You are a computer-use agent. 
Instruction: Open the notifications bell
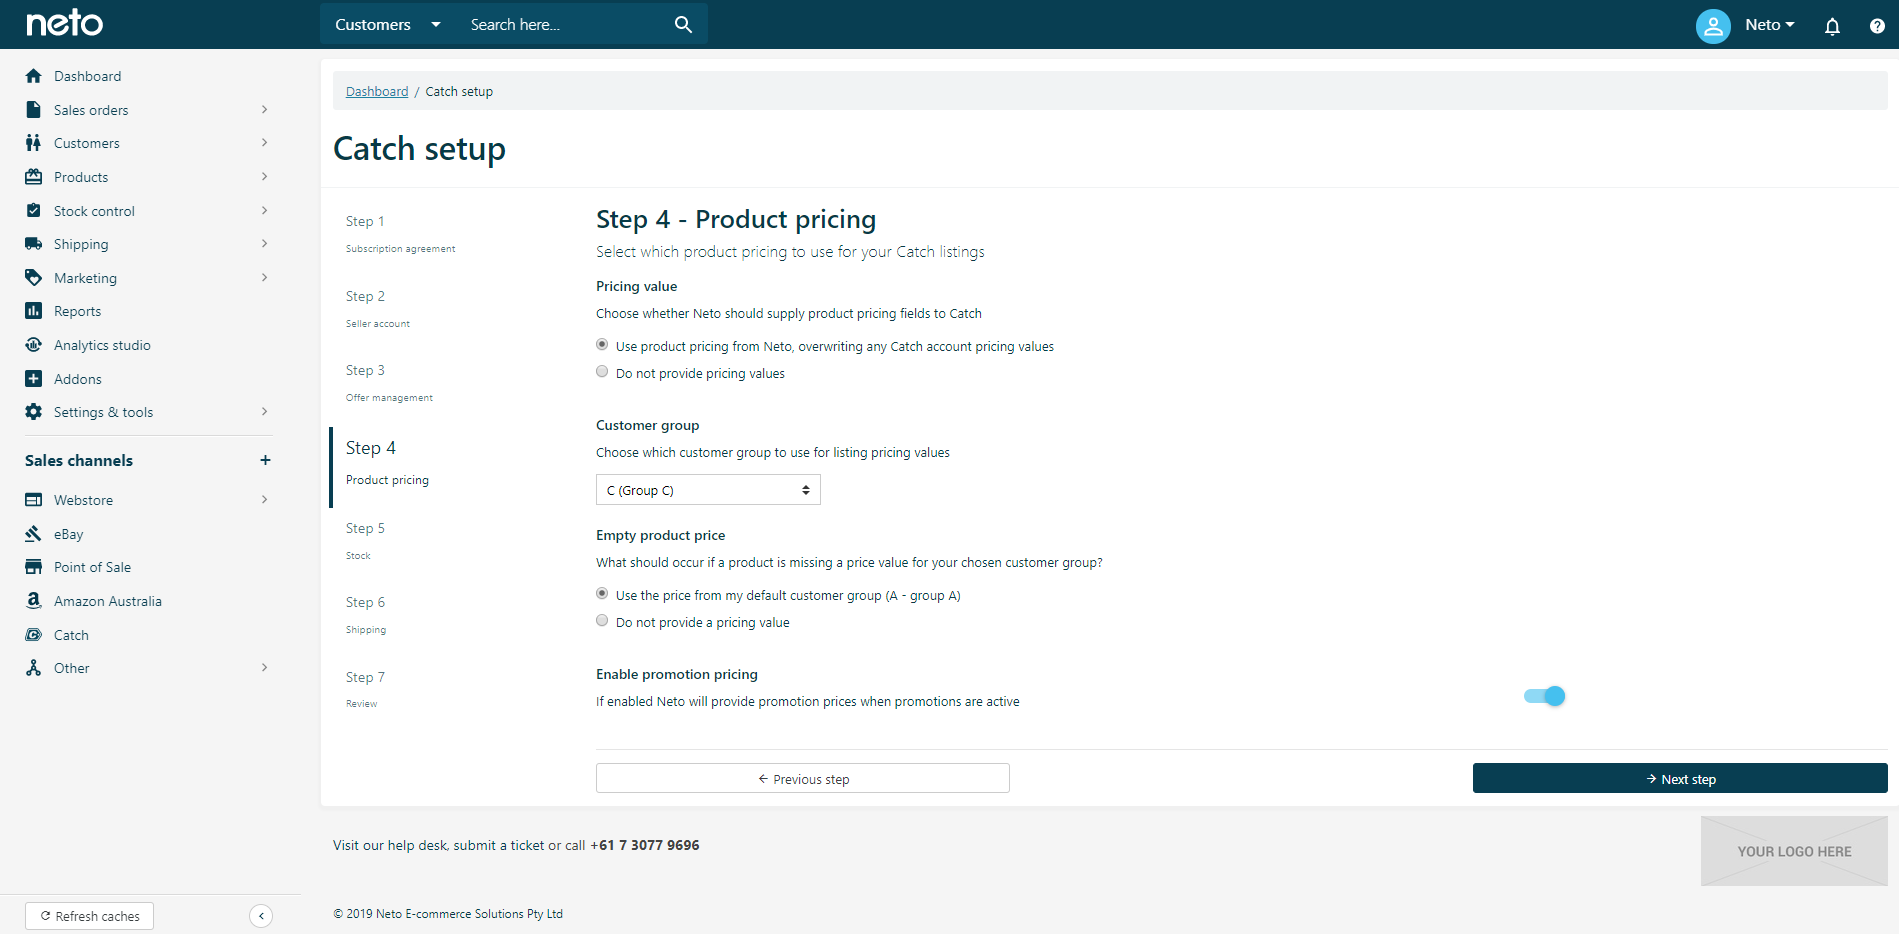[x=1832, y=26]
